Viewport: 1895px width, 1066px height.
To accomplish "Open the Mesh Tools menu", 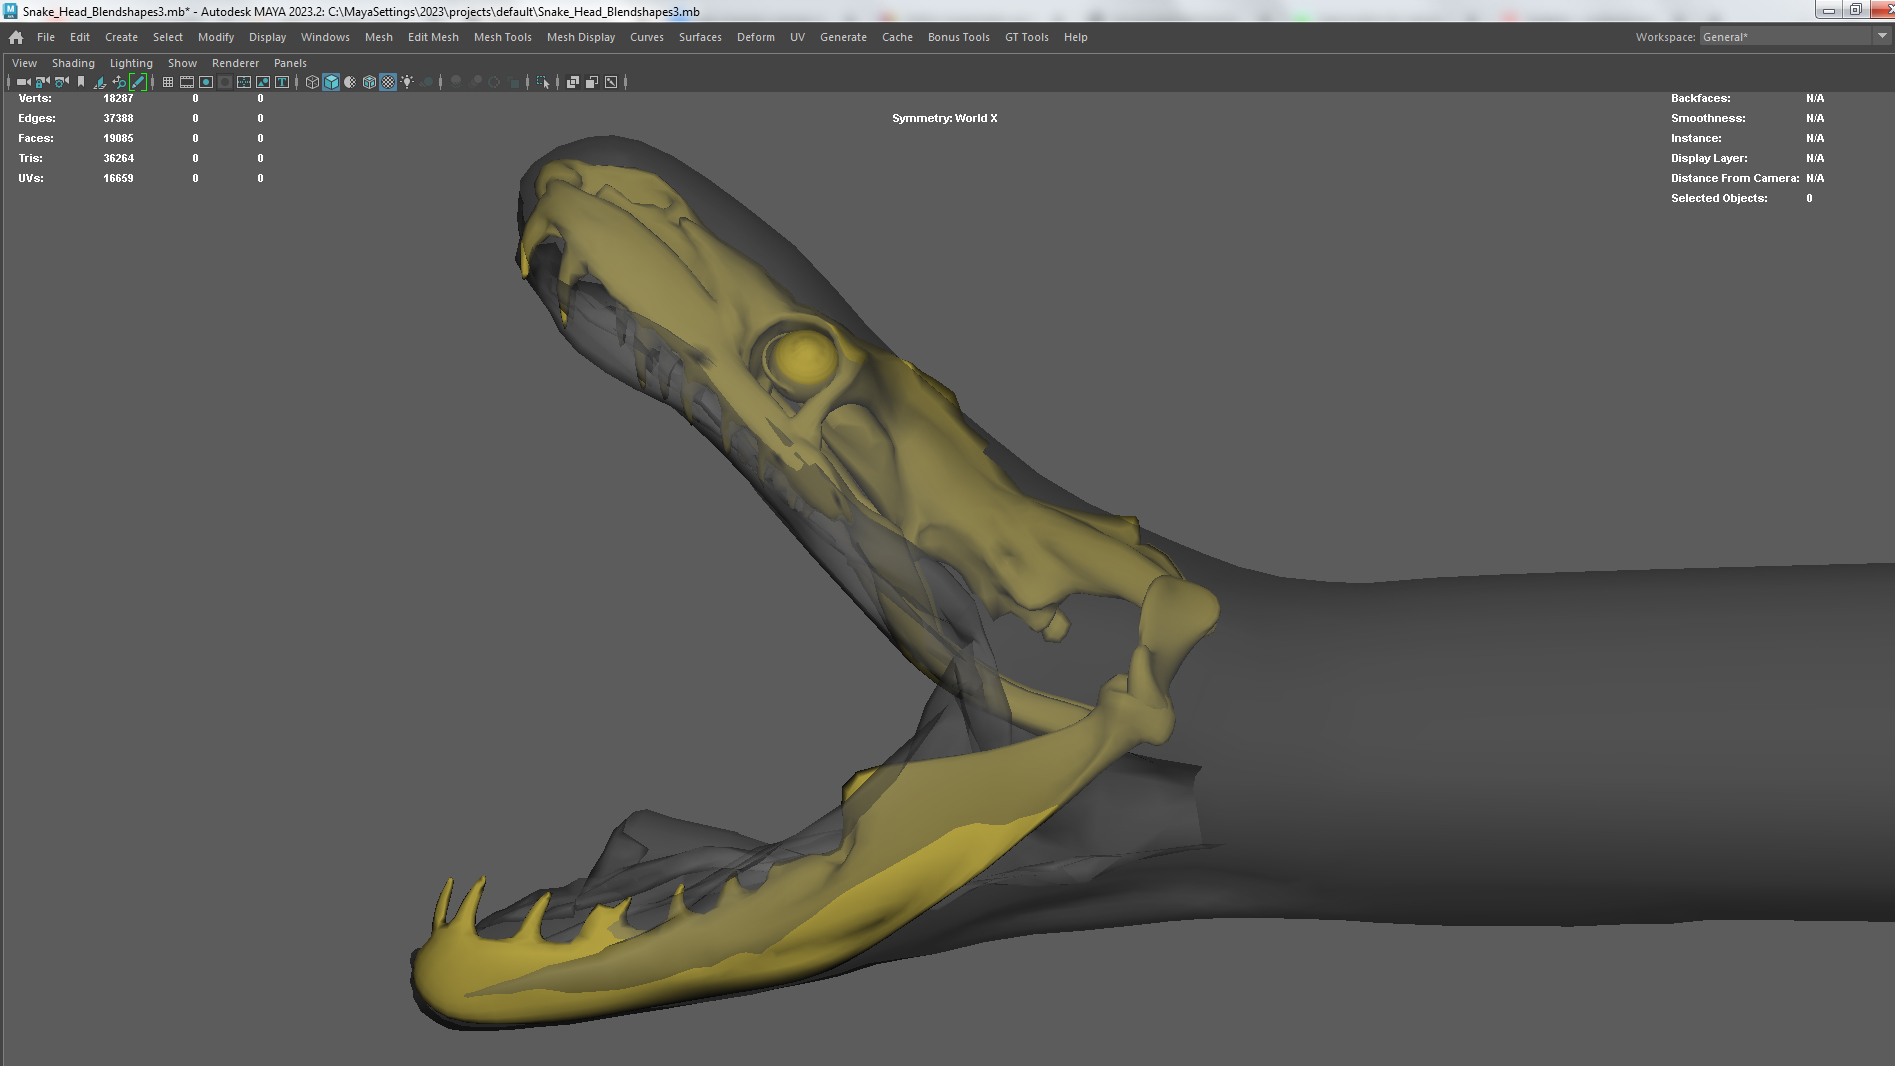I will tap(503, 37).
